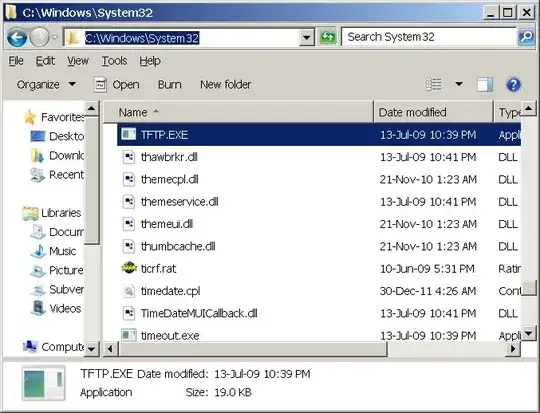Click navigation pane scroll up arrow
Viewport: 540px width, 413px height.
[92, 109]
